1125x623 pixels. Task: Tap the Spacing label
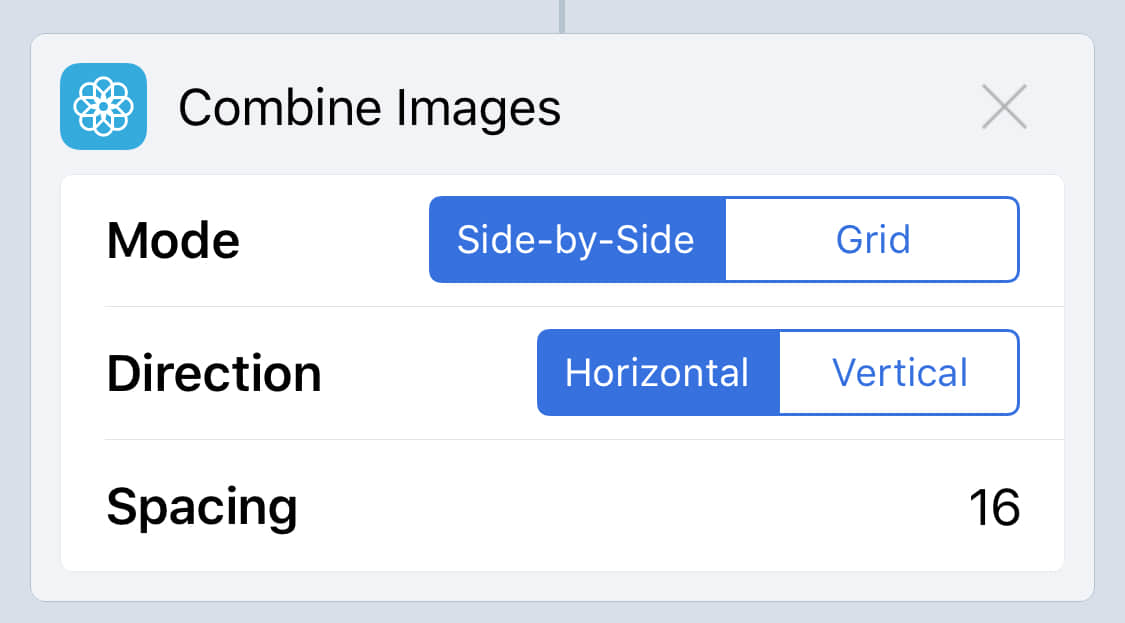(x=202, y=507)
